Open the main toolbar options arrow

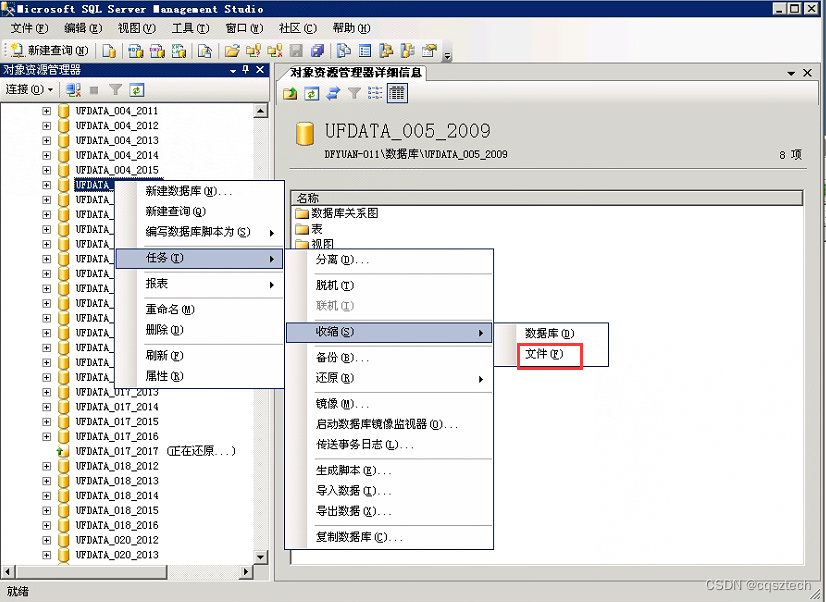coord(448,55)
